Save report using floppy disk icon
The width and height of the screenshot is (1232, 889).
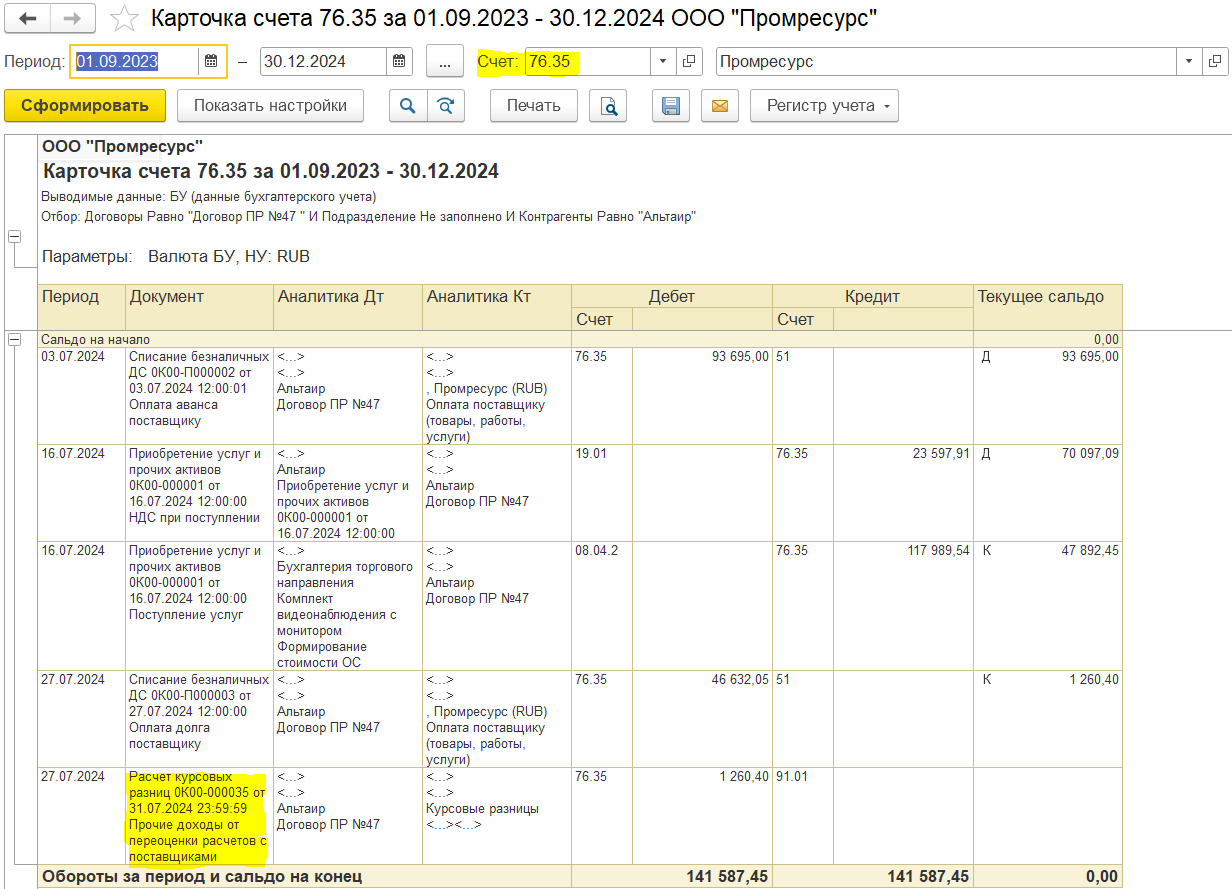671,106
